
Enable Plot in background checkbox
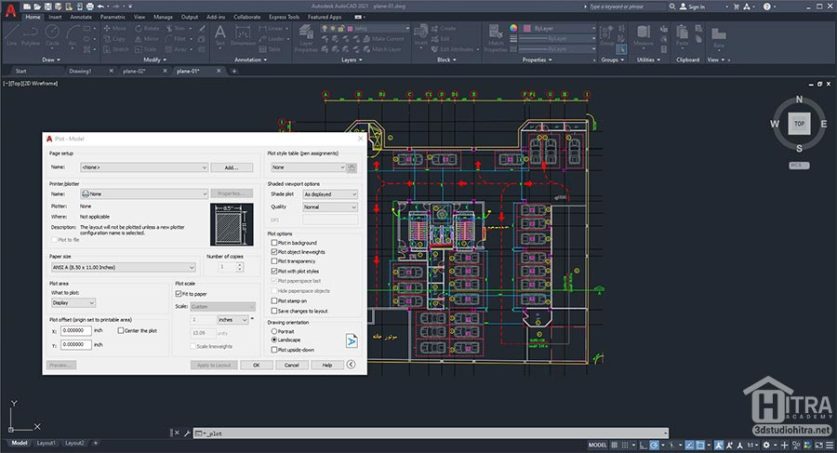274,243
